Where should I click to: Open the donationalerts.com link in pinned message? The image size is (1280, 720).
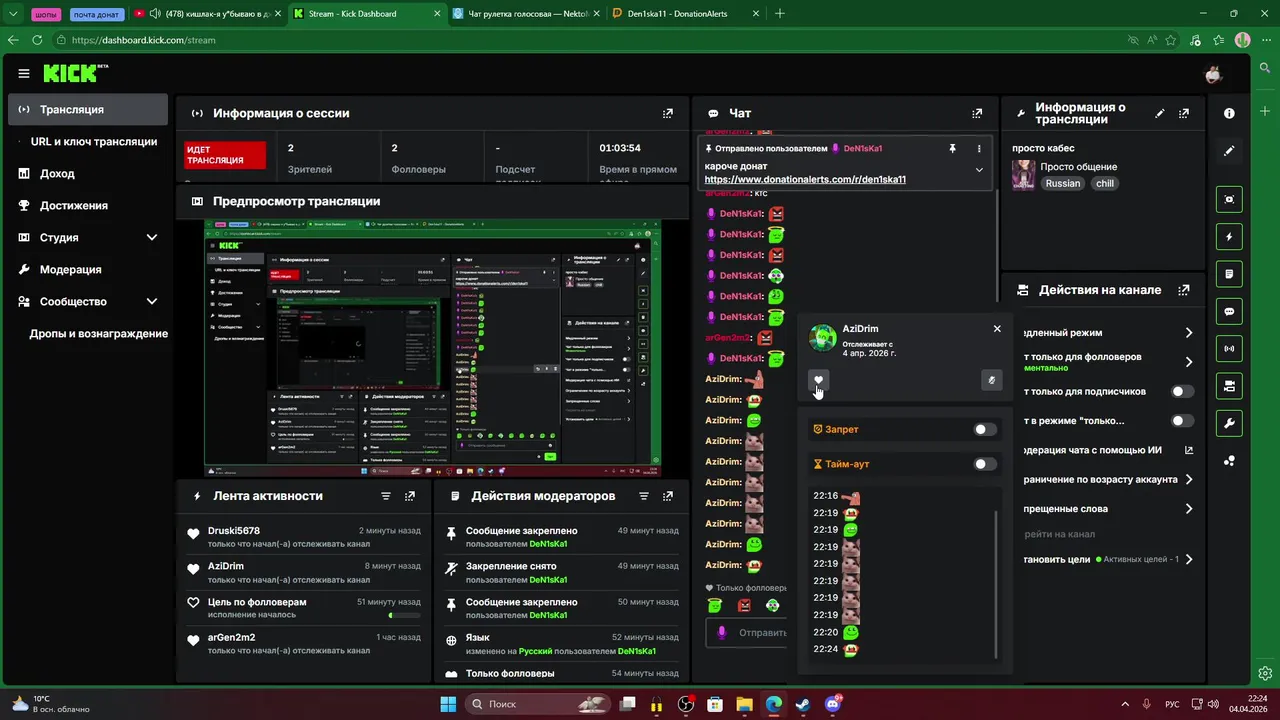[x=805, y=180]
